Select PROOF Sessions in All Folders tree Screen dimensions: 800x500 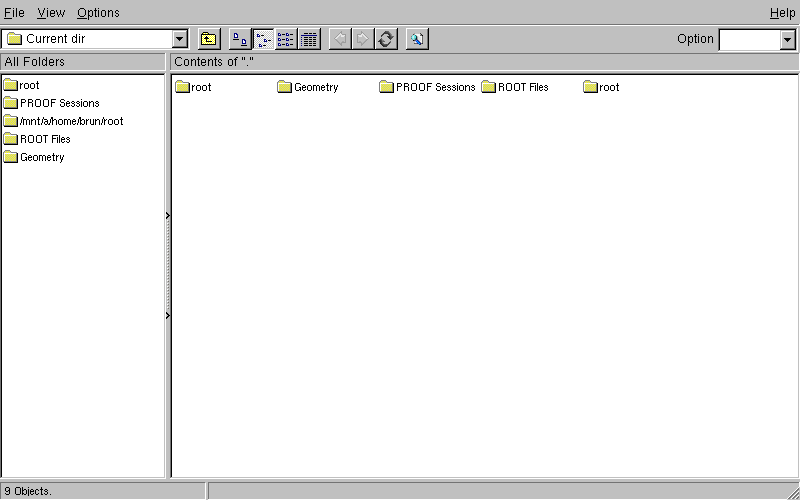tap(59, 103)
